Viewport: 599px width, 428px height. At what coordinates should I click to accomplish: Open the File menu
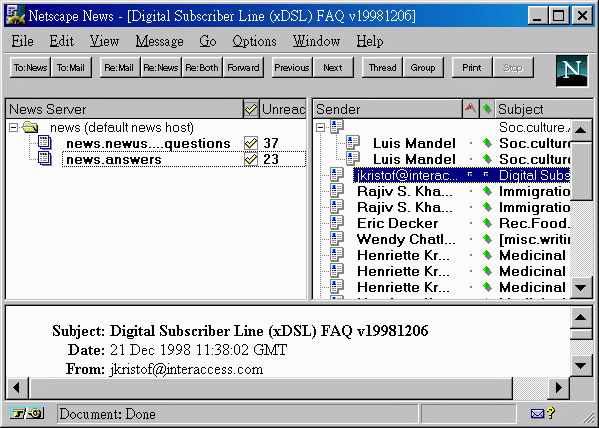pos(22,41)
